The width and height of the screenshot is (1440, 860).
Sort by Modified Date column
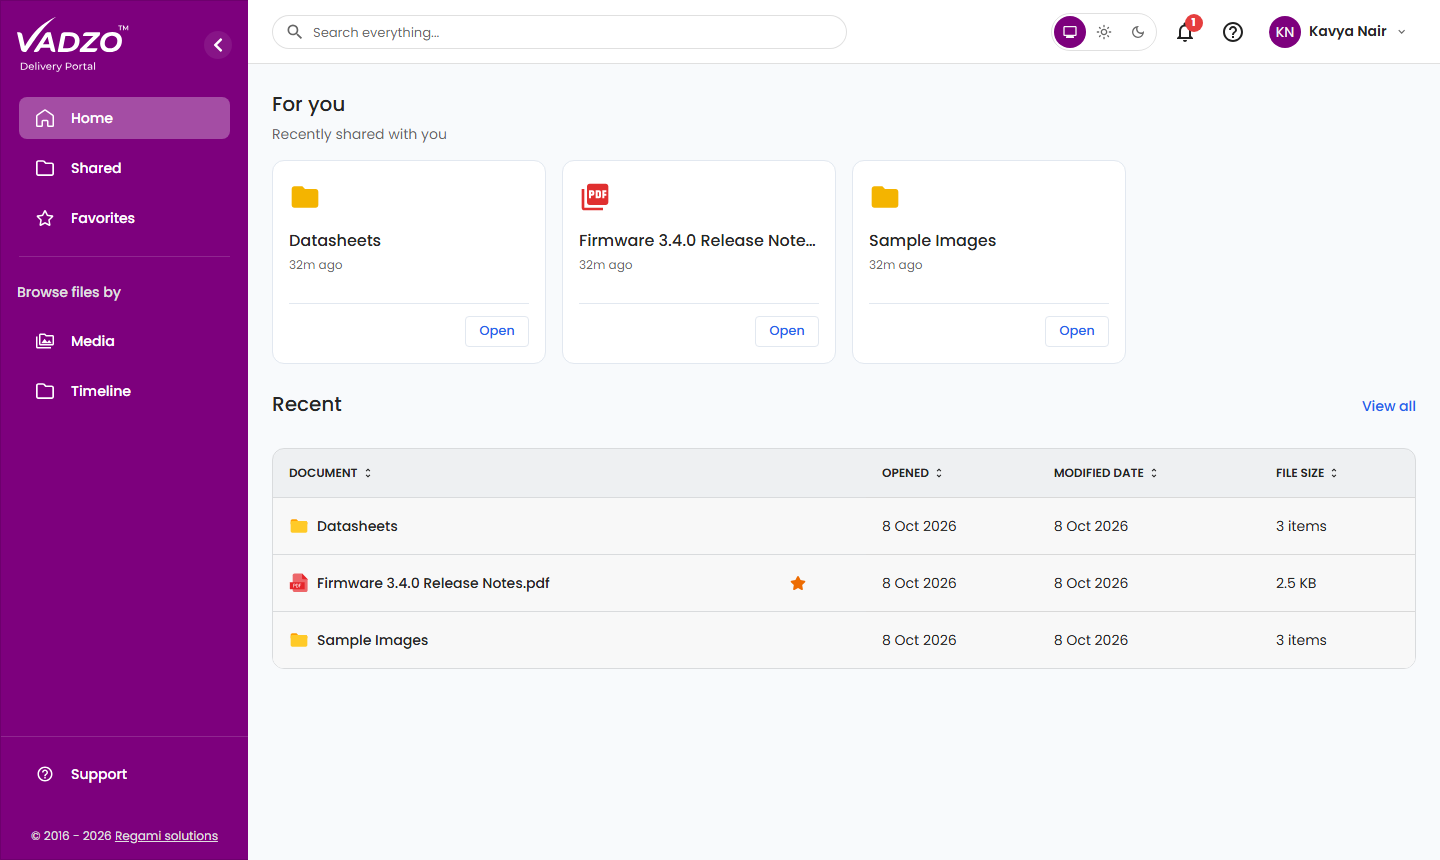pyautogui.click(x=1105, y=473)
